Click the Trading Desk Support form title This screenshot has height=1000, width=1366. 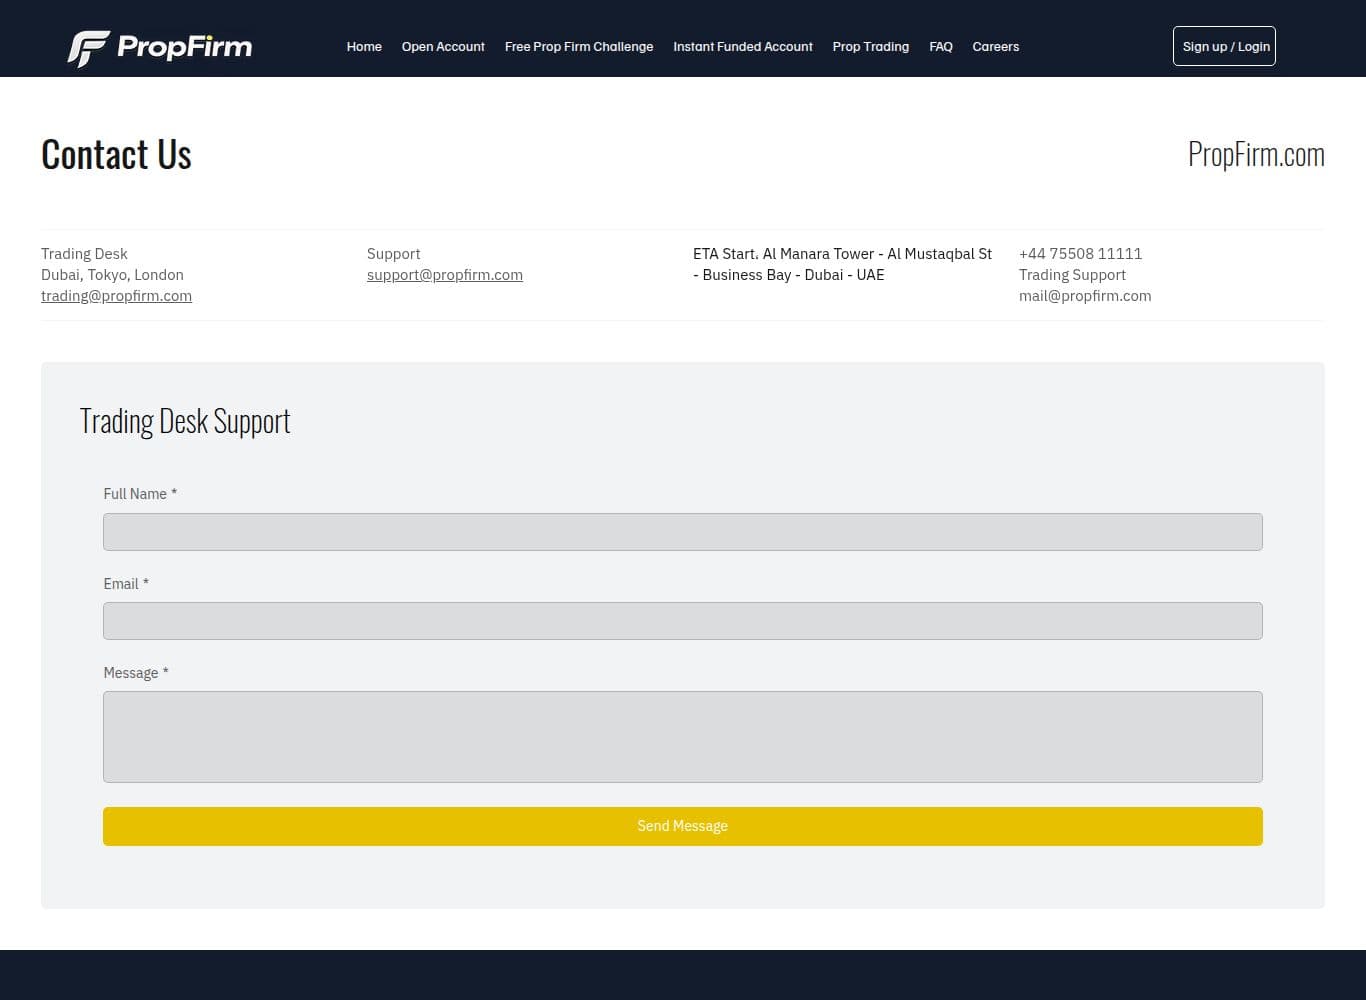click(185, 421)
